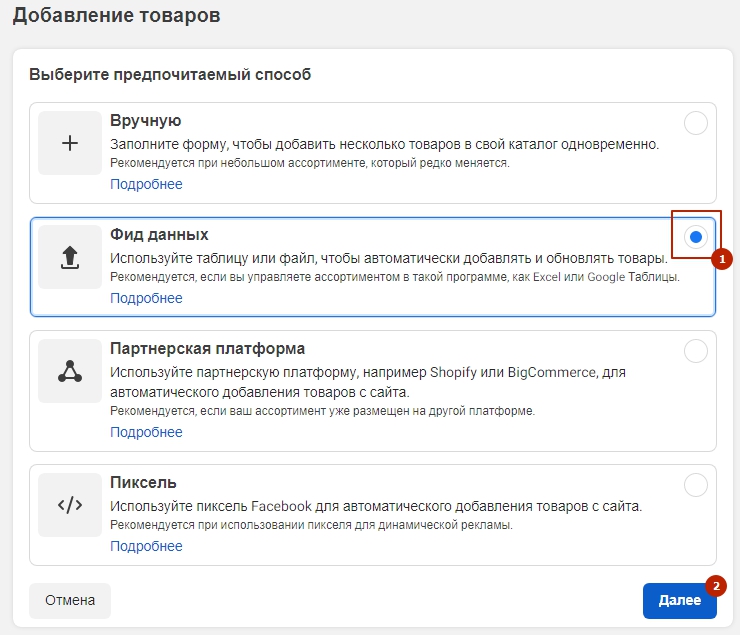Click the plus icon for Вручную
740x635 pixels.
pyautogui.click(x=70, y=143)
